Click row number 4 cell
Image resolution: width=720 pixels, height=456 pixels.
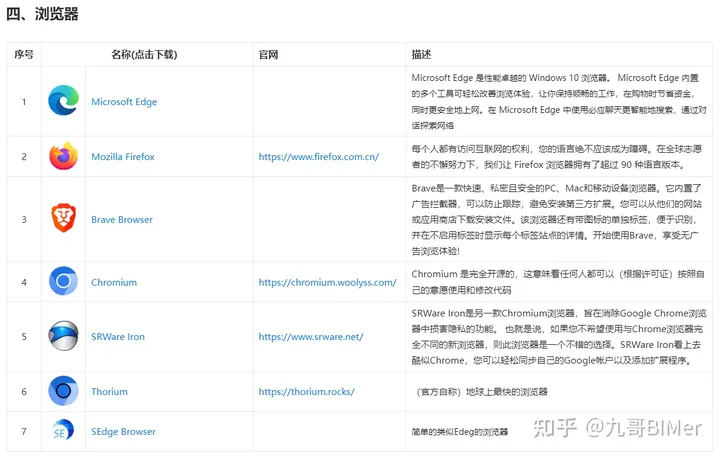point(24,282)
